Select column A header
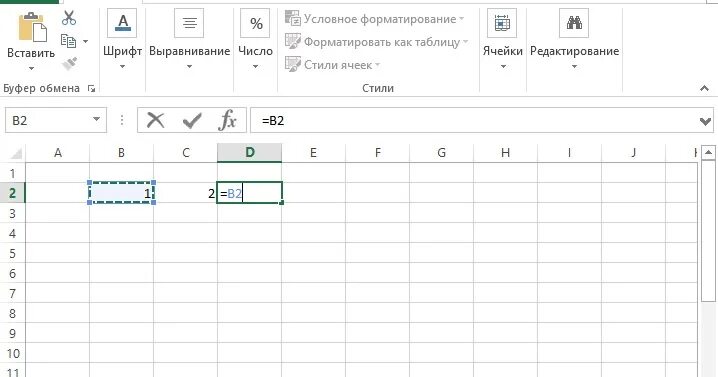The image size is (718, 377). [58, 153]
